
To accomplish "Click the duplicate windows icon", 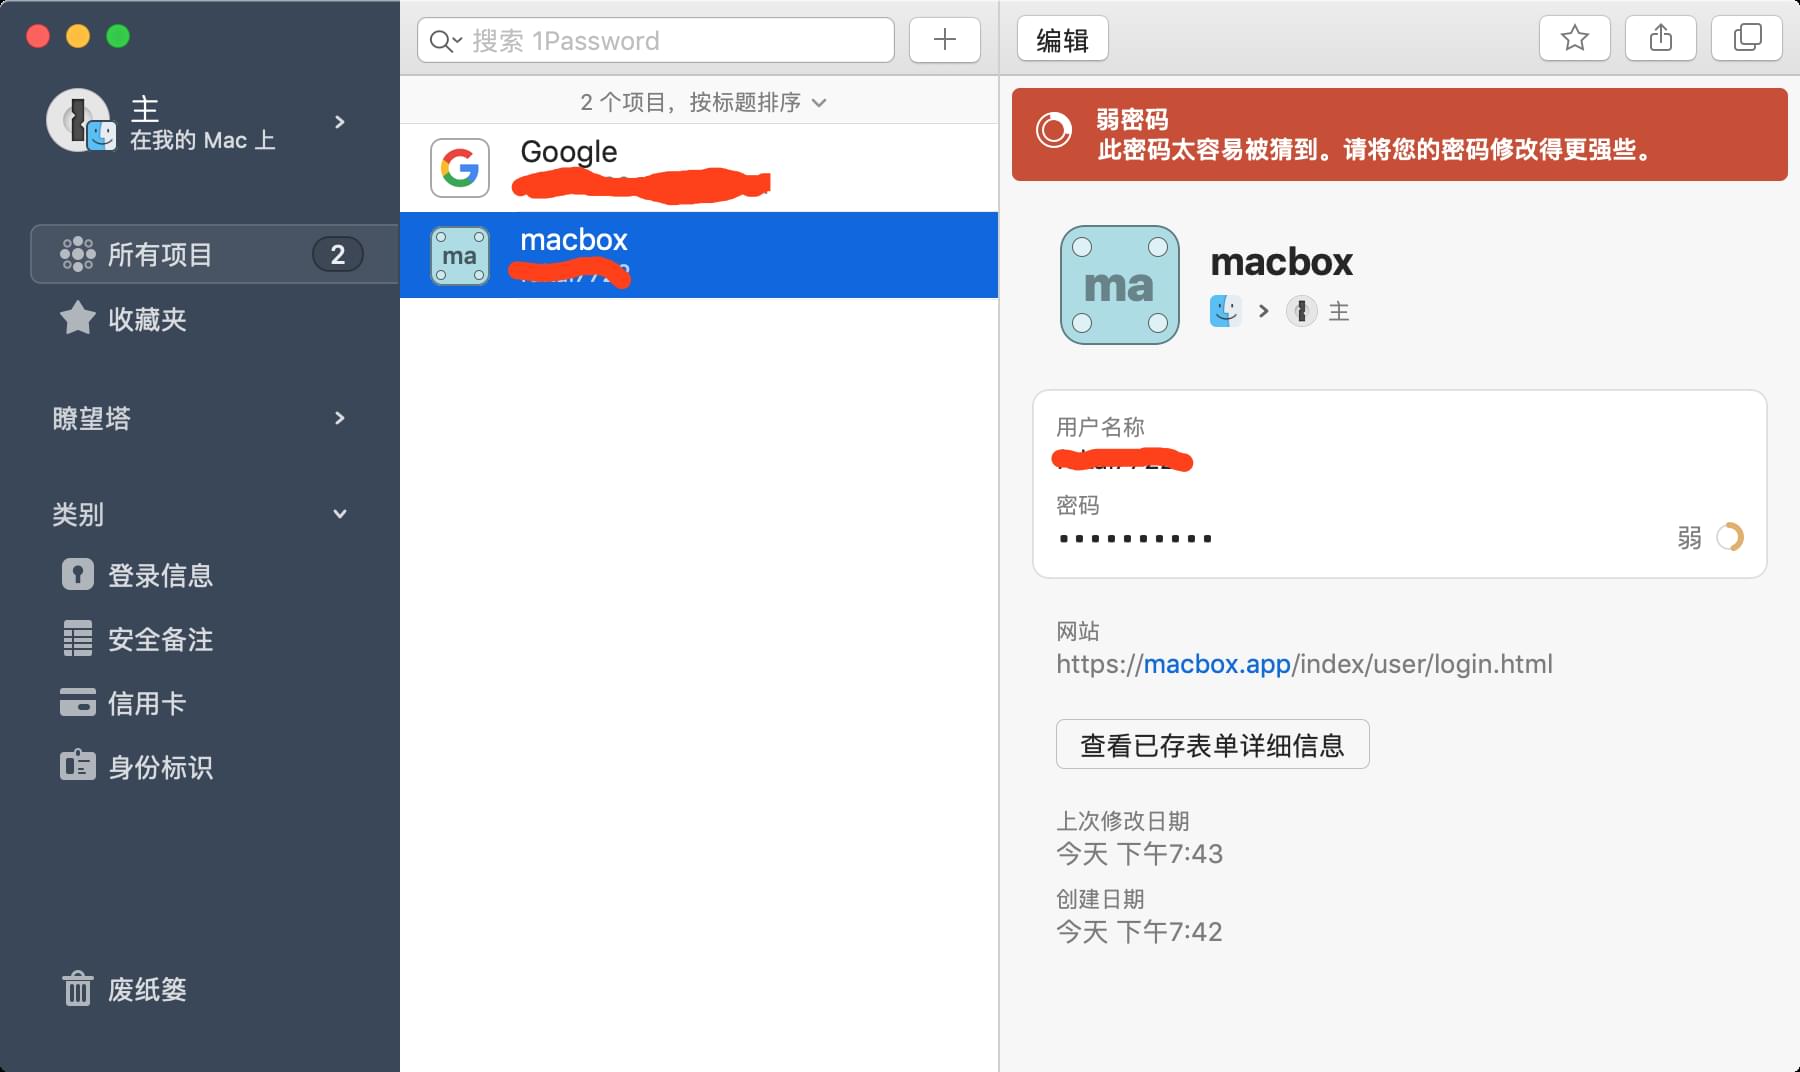I will tap(1746, 39).
